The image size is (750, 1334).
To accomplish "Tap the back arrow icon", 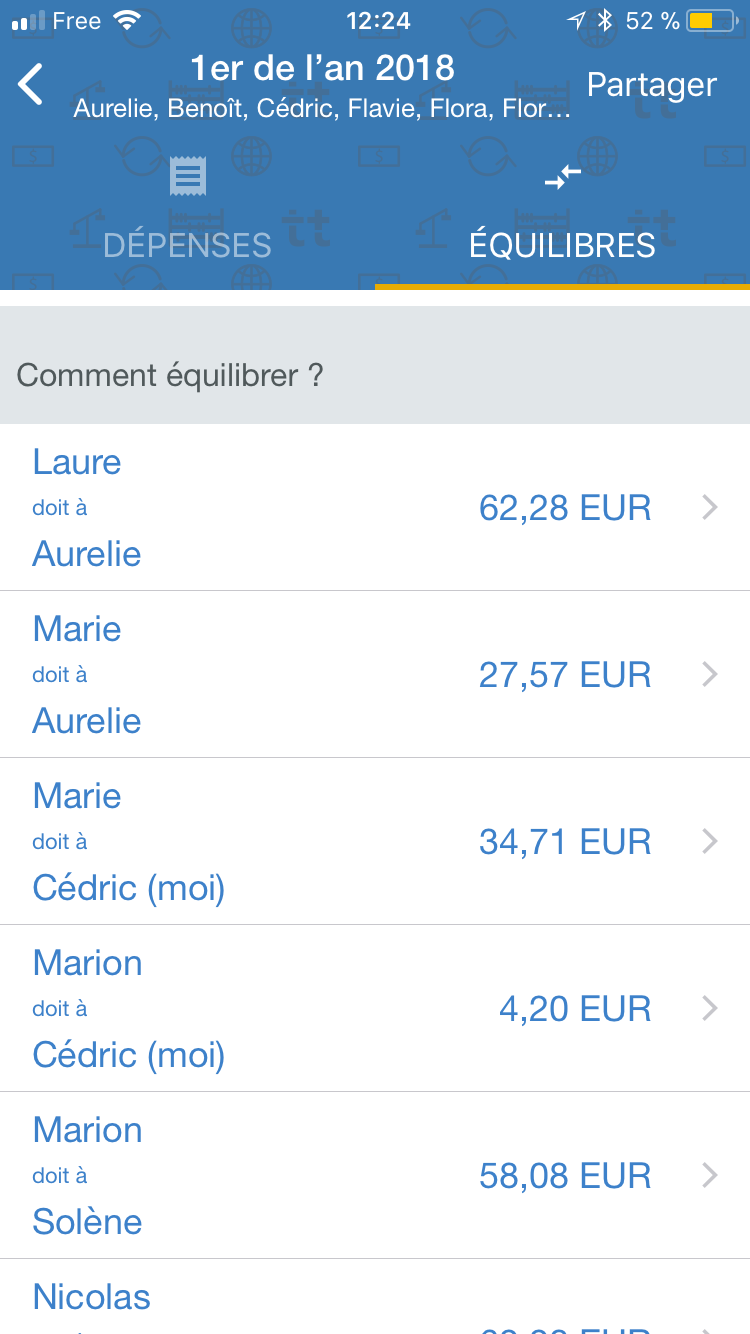I will [31, 84].
